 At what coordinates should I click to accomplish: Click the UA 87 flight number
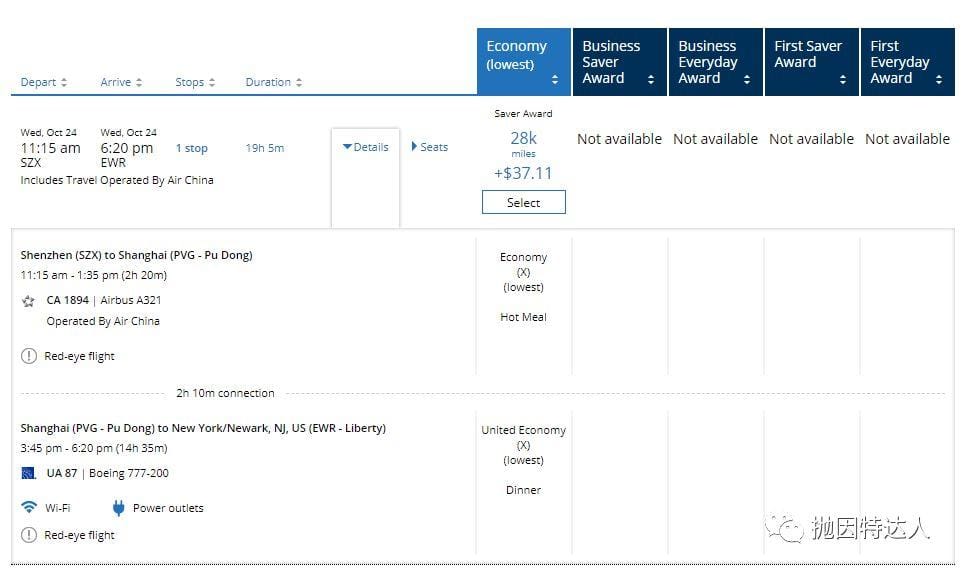point(62,473)
